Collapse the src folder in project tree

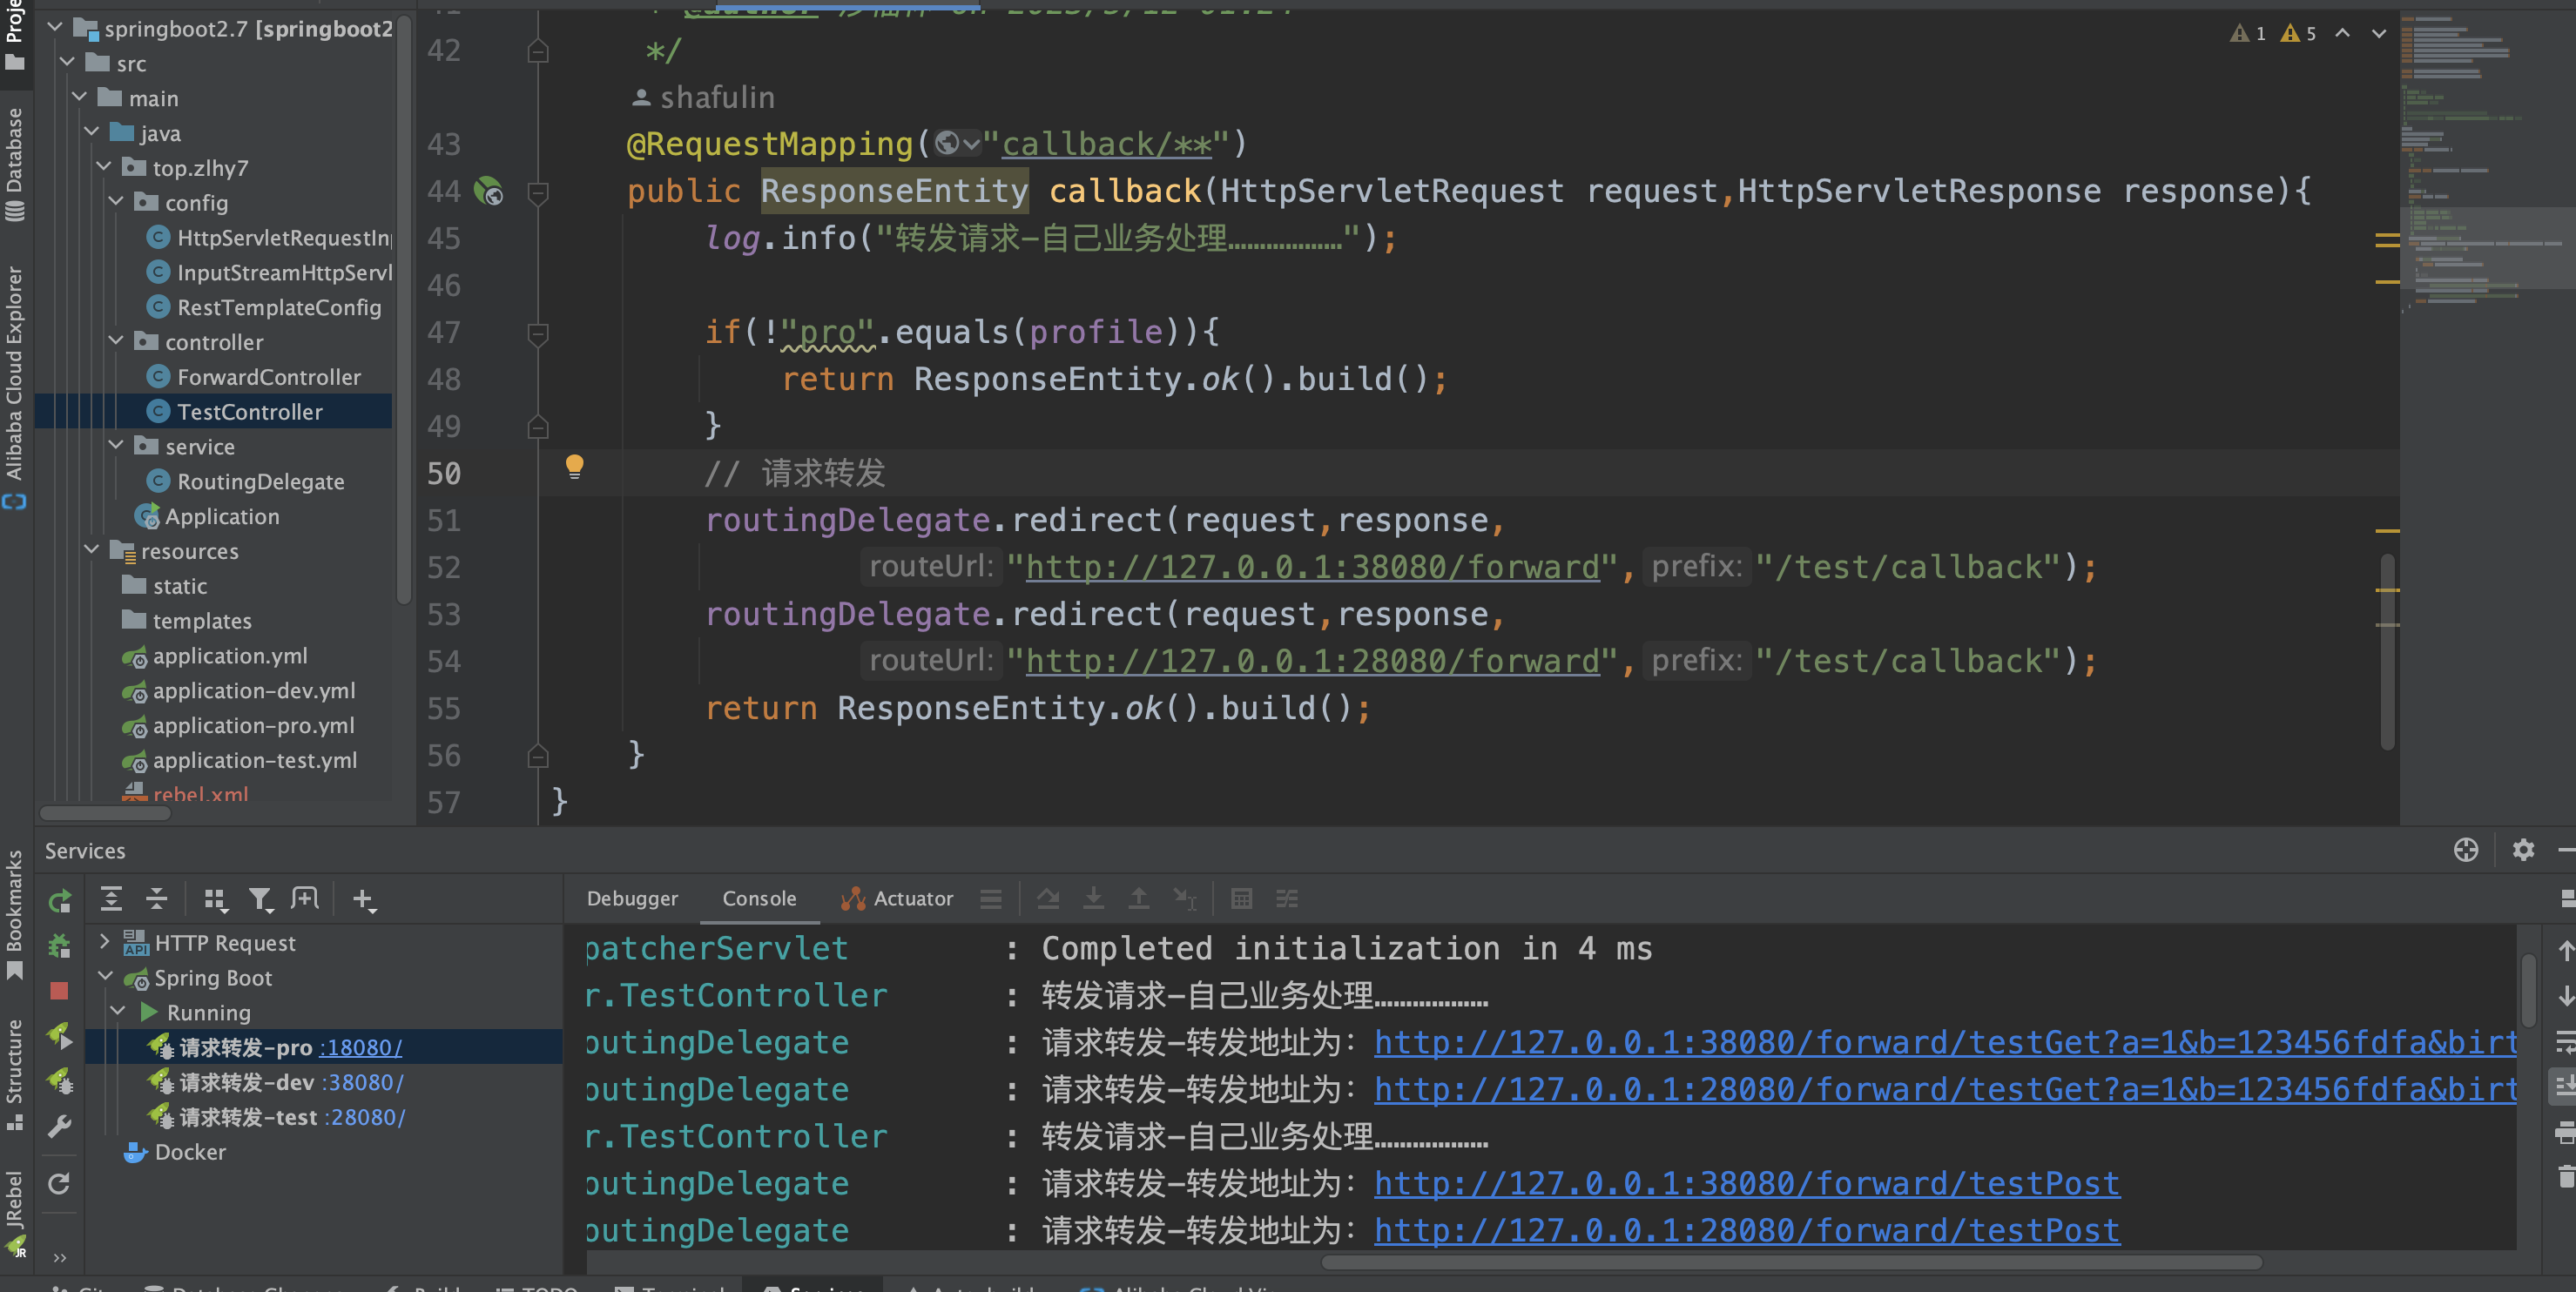click(x=67, y=63)
